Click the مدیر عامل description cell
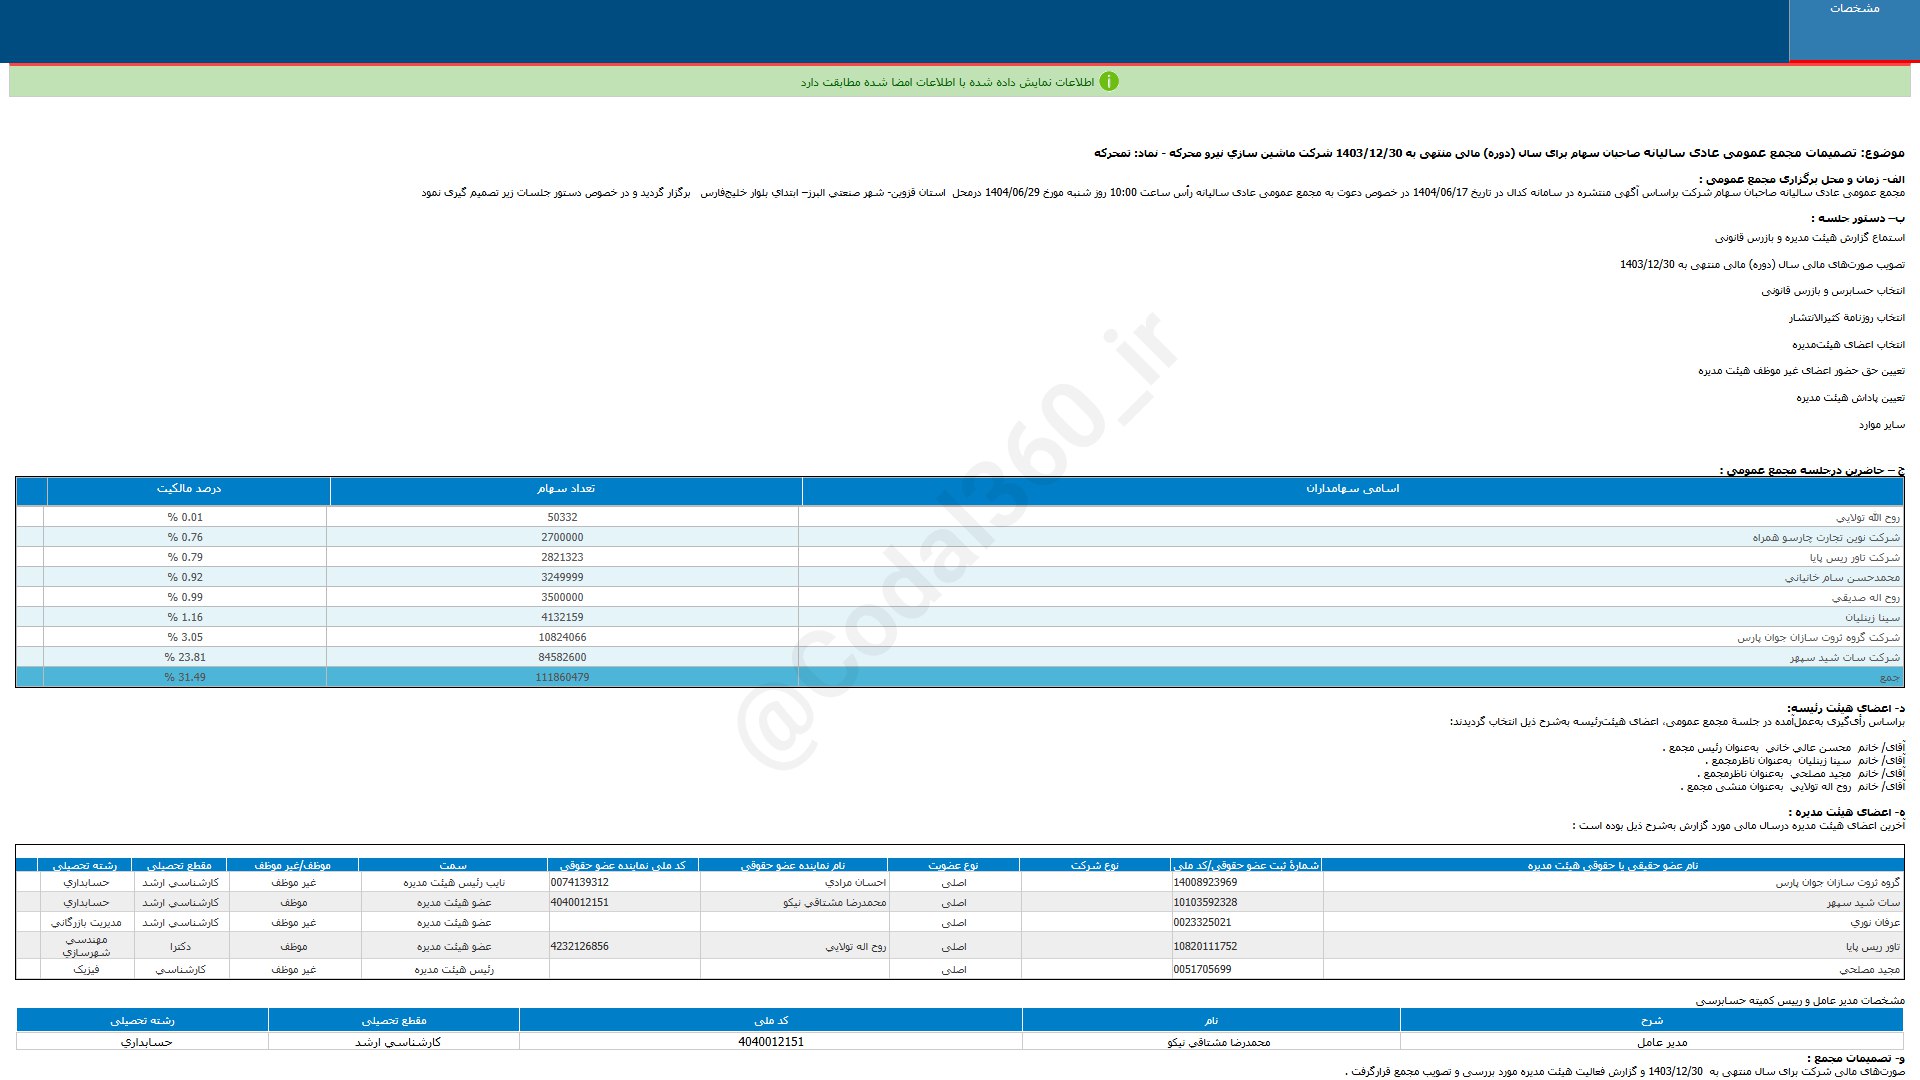The height and width of the screenshot is (1080, 1920). [x=1661, y=1042]
